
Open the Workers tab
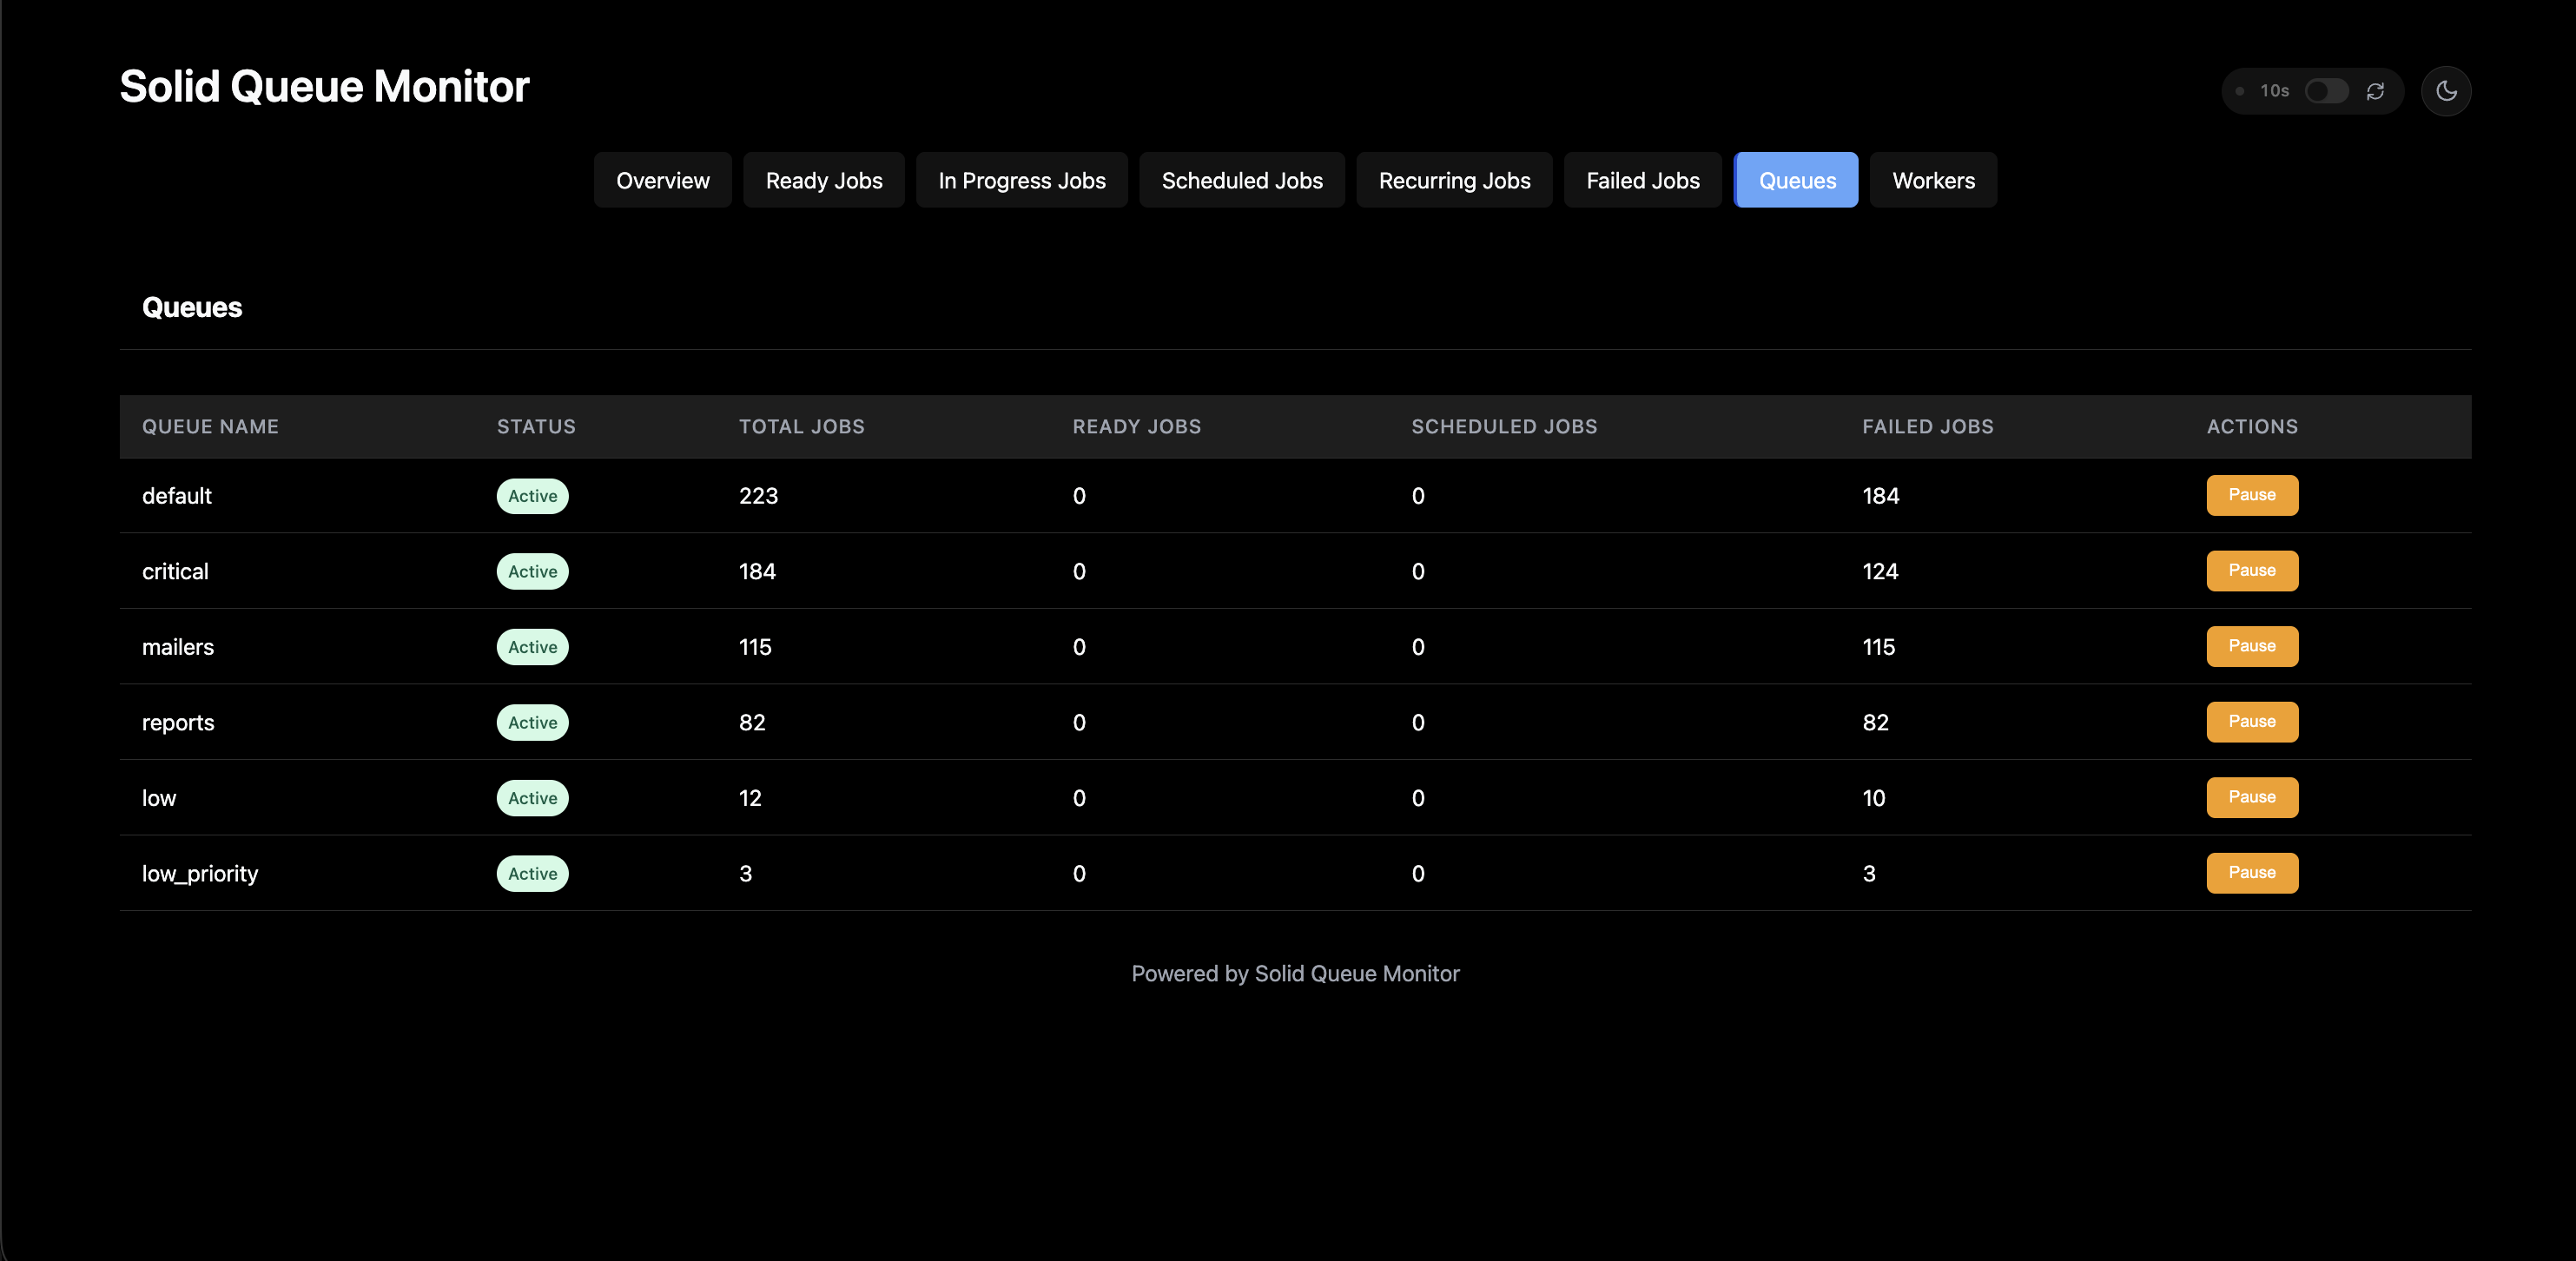coord(1932,180)
